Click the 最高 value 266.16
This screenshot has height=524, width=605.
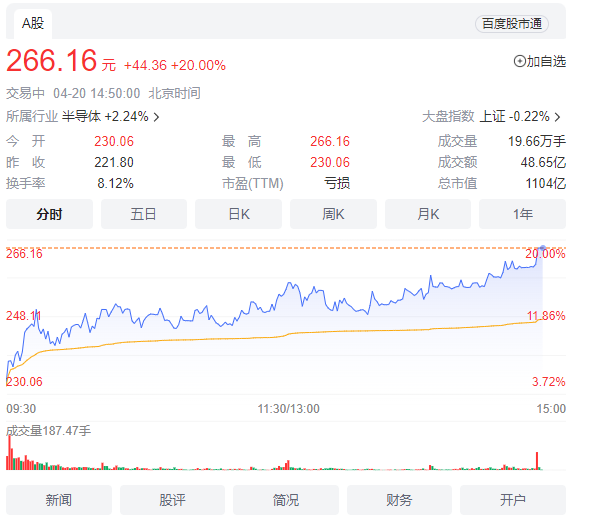click(330, 141)
